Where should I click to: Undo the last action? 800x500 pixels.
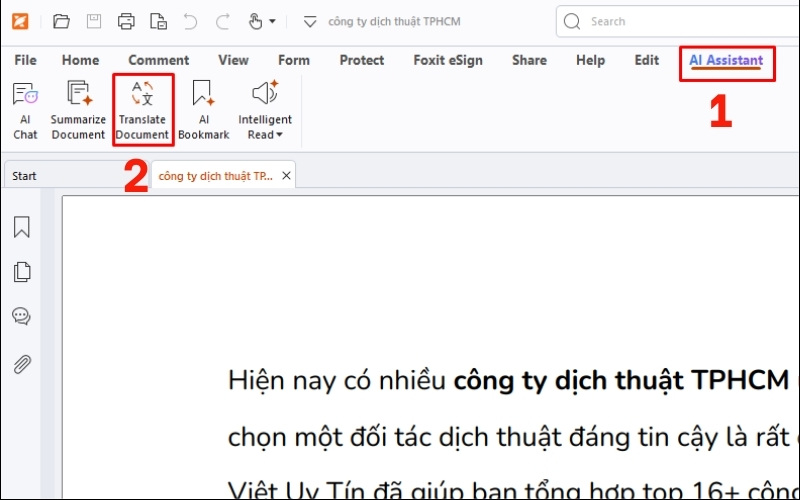tap(190, 21)
